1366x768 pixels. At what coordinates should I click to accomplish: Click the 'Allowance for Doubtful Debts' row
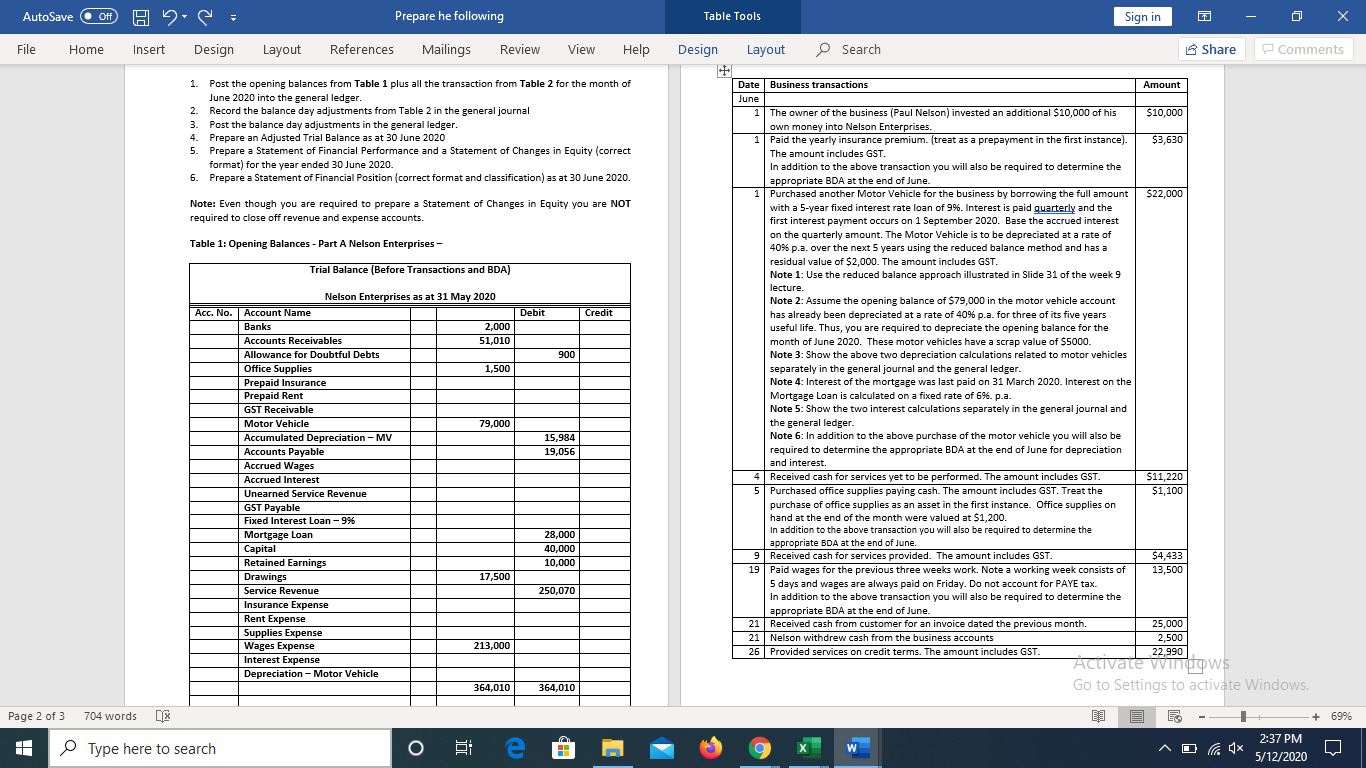coord(411,354)
